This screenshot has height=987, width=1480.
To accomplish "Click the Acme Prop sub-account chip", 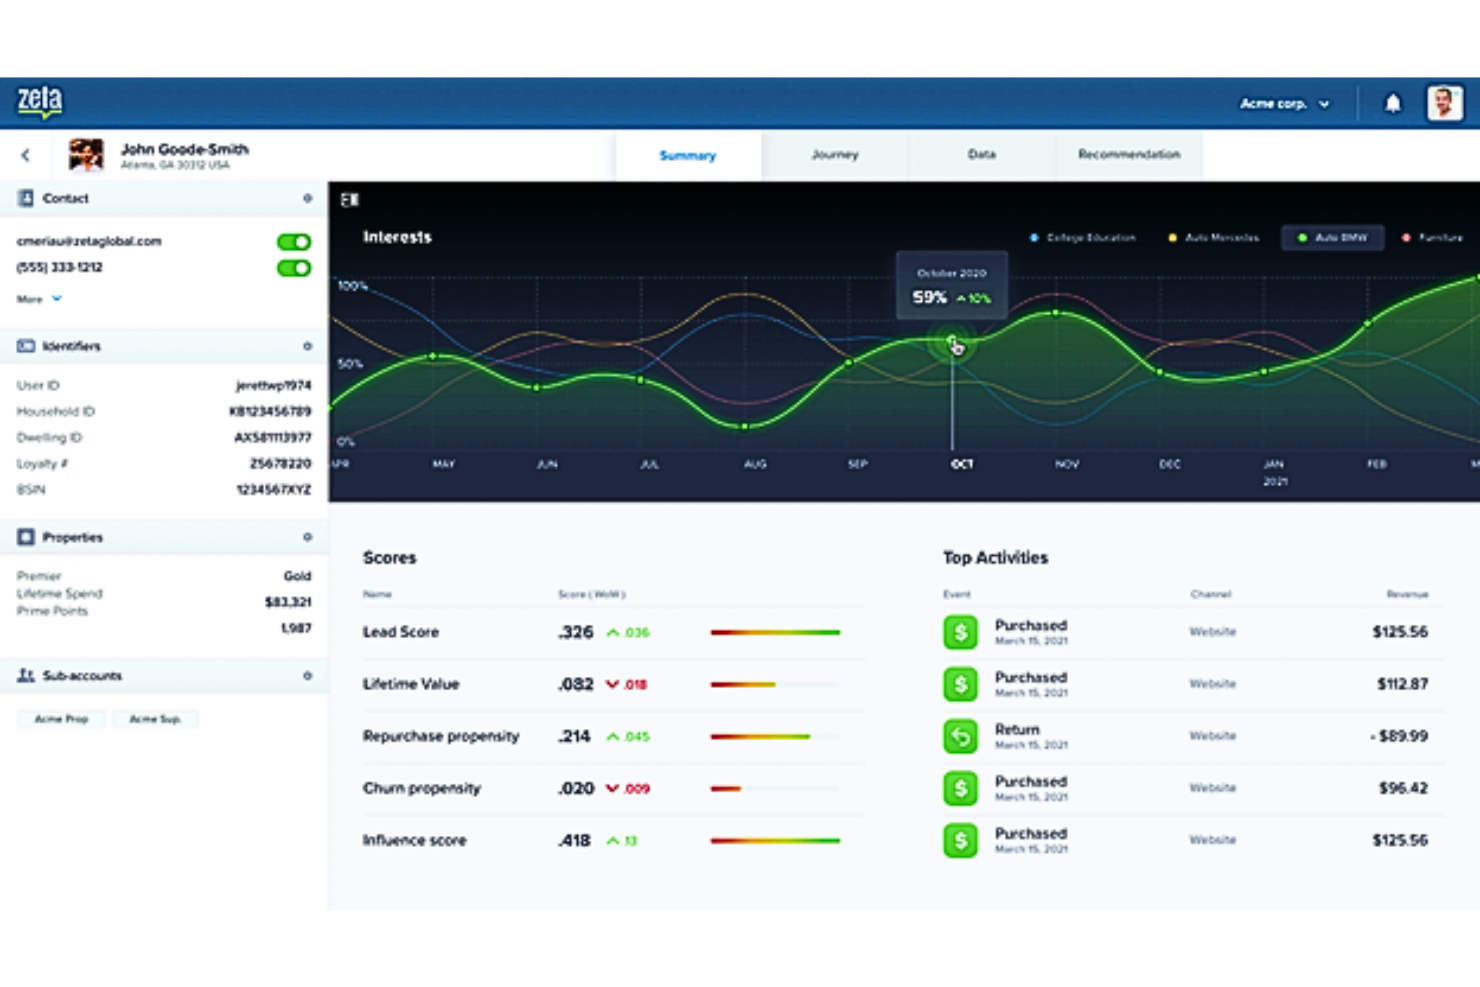I will tap(61, 718).
